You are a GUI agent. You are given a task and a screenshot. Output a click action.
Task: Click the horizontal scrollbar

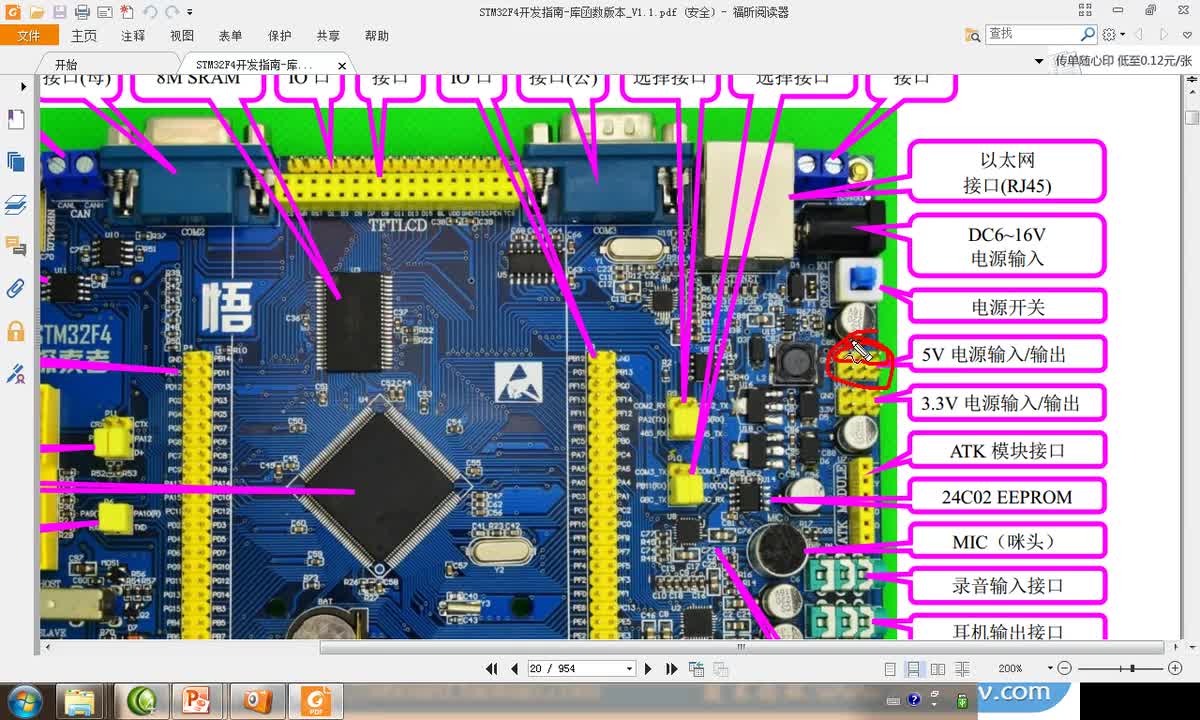pyautogui.click(x=741, y=647)
